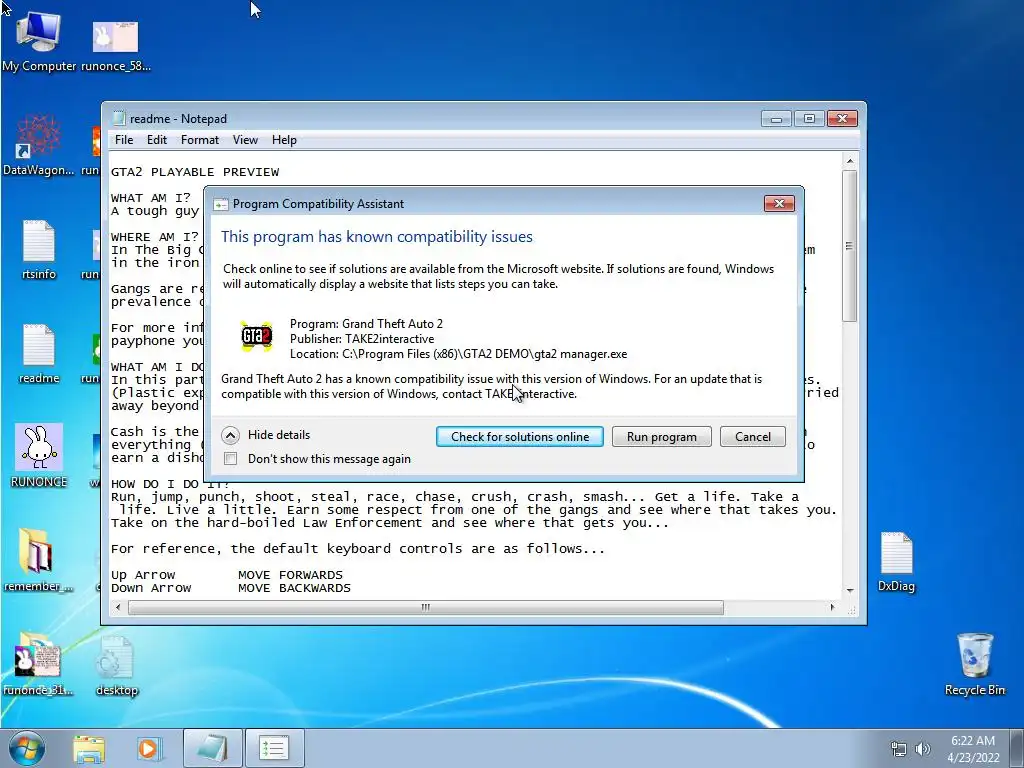The width and height of the screenshot is (1024, 768).
Task: Click the 'For reference, the default keyboard controls' line
Action: [x=358, y=549]
